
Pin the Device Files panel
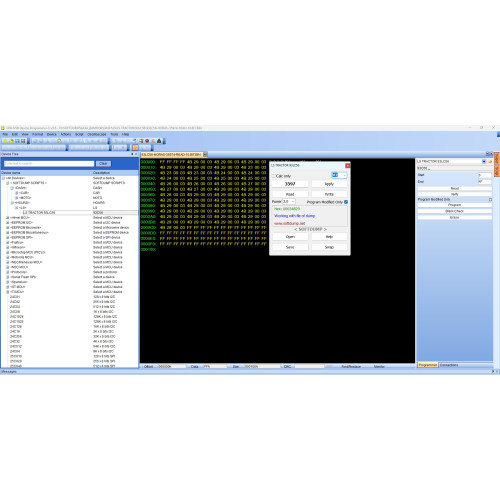click(x=132, y=154)
